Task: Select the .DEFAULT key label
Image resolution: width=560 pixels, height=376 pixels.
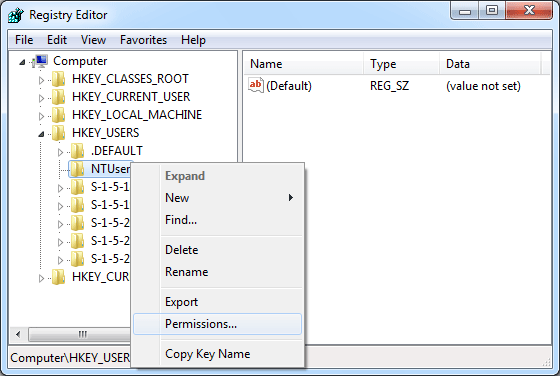Action: pos(117,151)
